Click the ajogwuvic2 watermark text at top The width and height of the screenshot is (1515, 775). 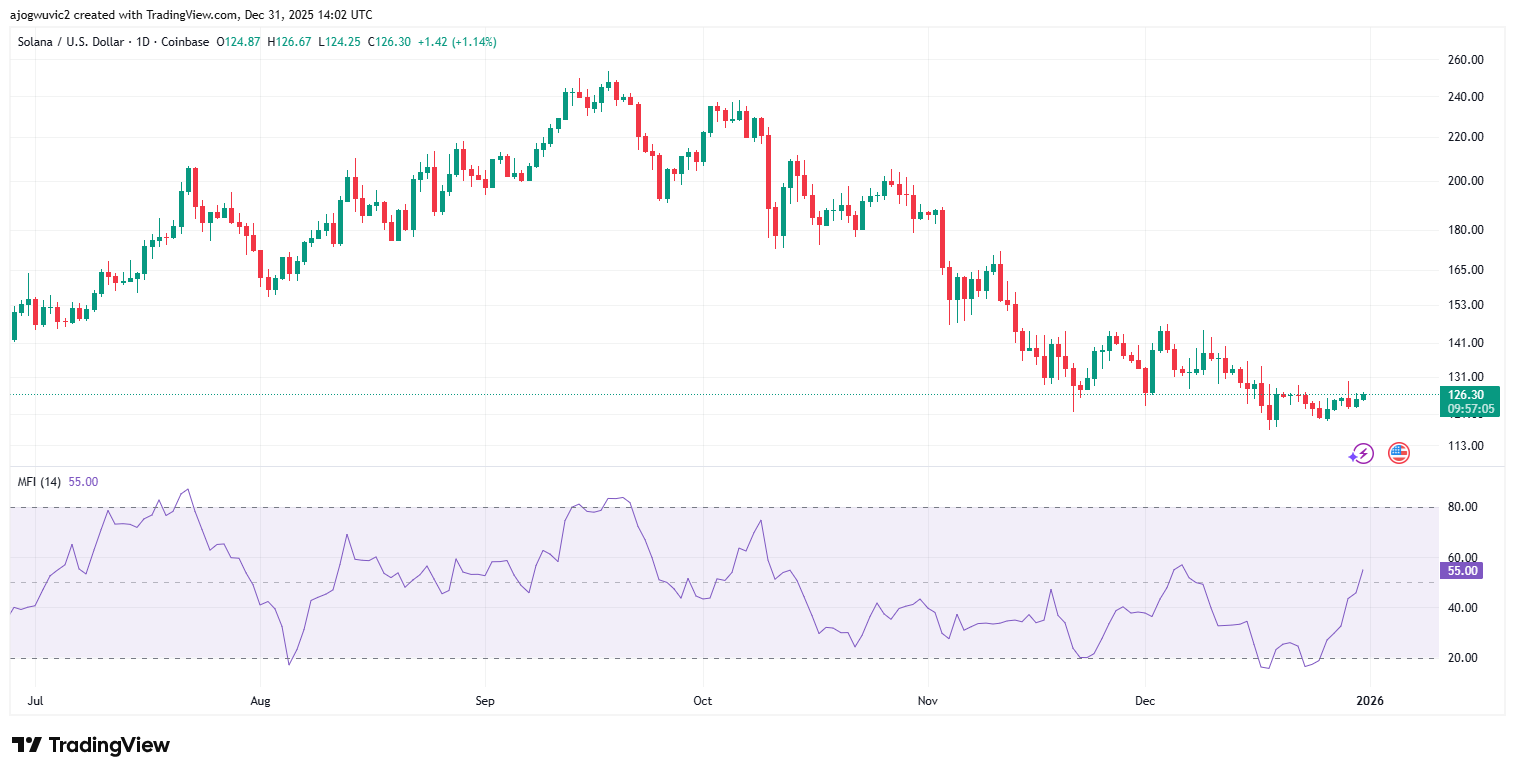pos(40,14)
